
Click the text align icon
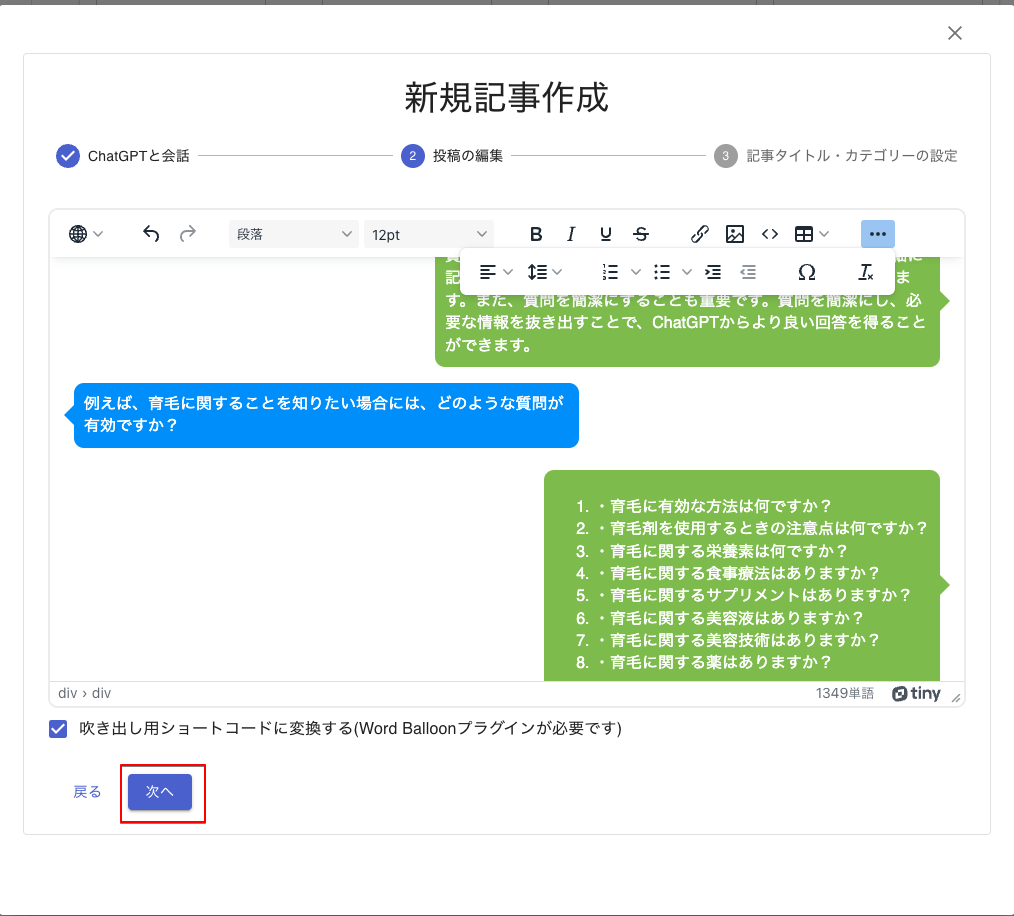488,272
